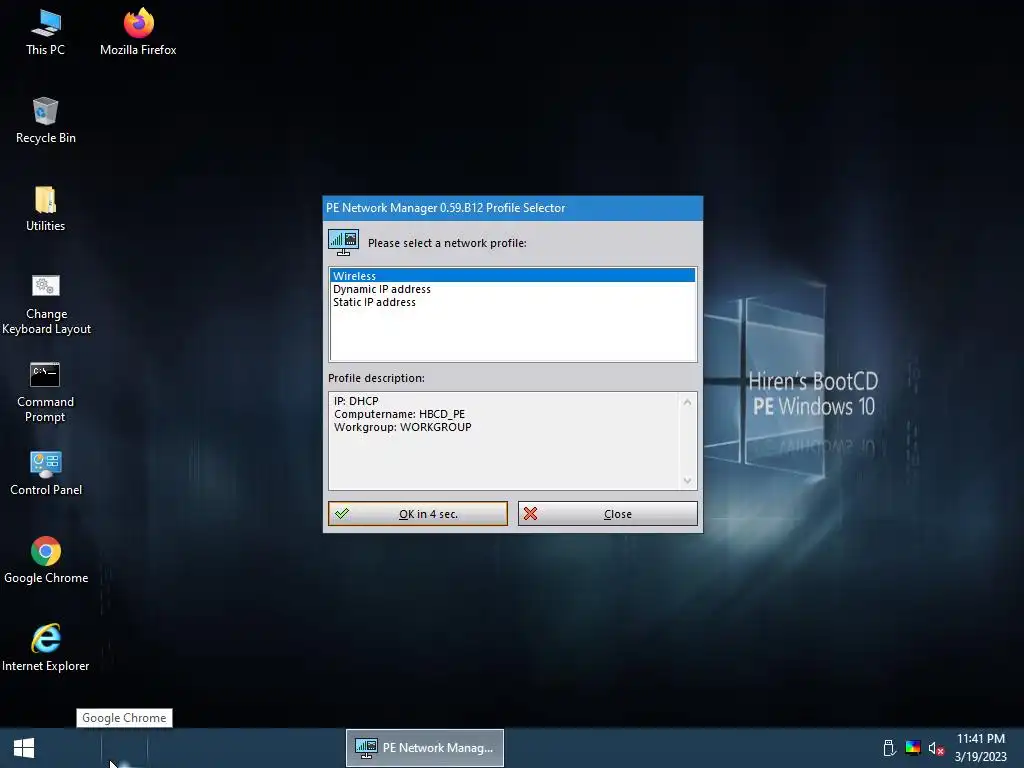Launch Google Chrome from desktop
1024x768 pixels.
tap(46, 560)
